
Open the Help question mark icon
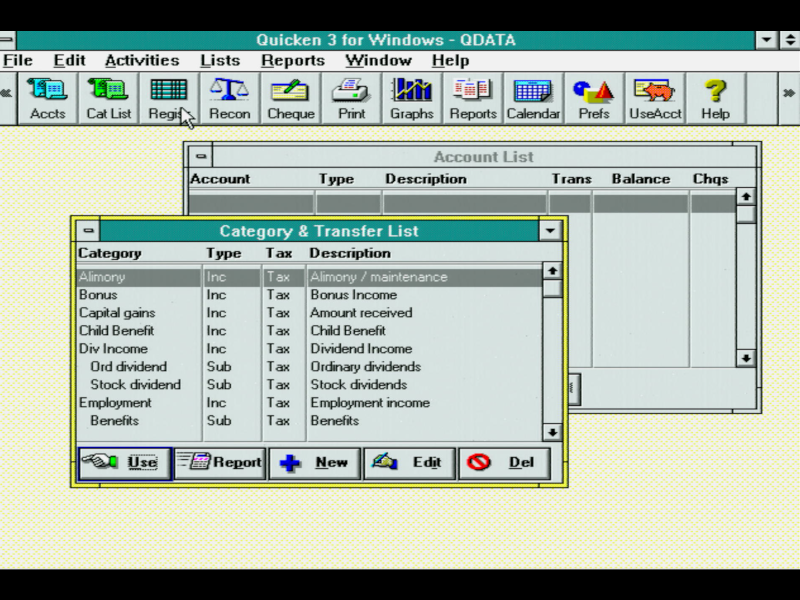[x=715, y=98]
